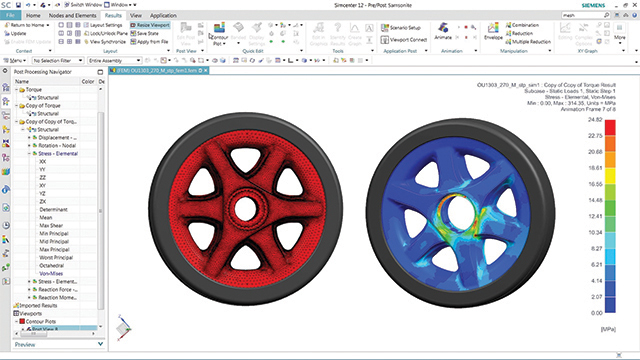Viewport: 640px width, 360px height.
Task: Open the No Selection Filter dropdown
Action: [58, 60]
